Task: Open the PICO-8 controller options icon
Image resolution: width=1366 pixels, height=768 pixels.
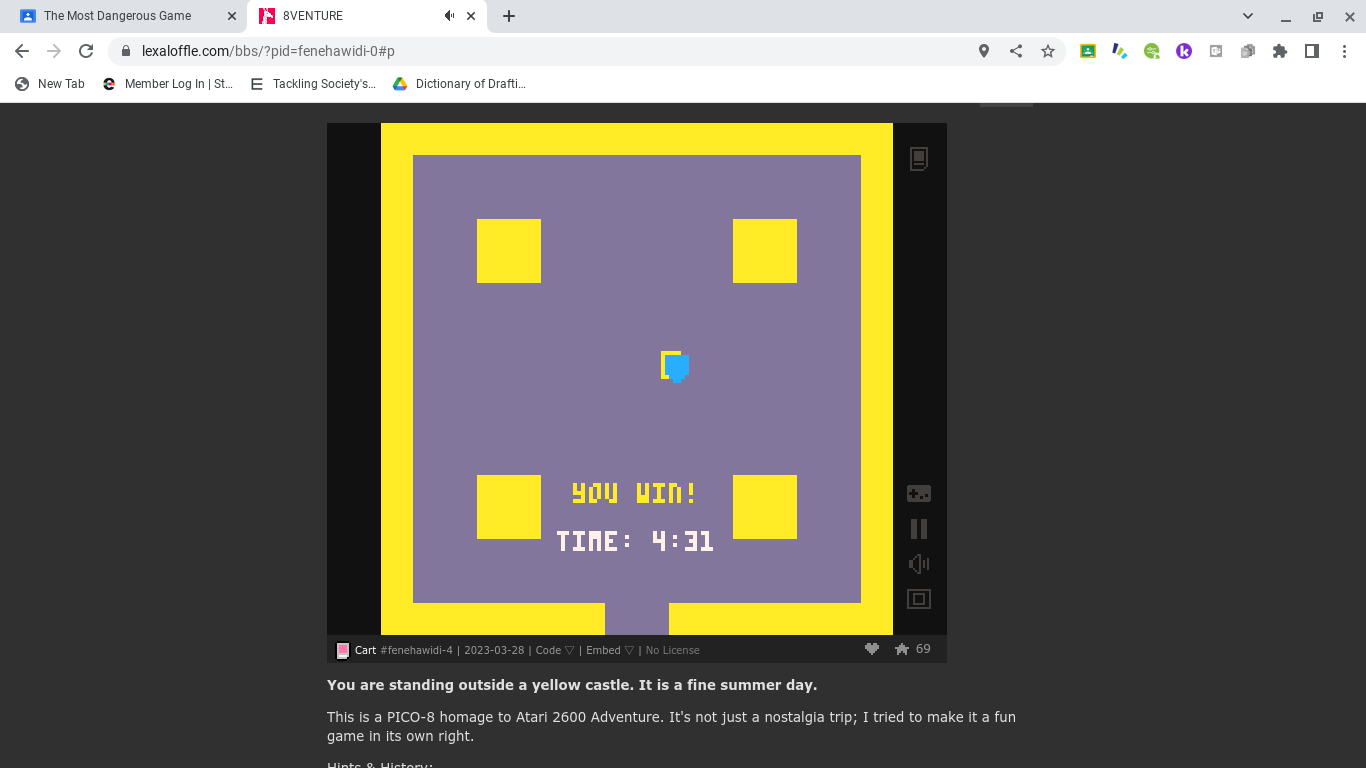Action: click(x=919, y=493)
